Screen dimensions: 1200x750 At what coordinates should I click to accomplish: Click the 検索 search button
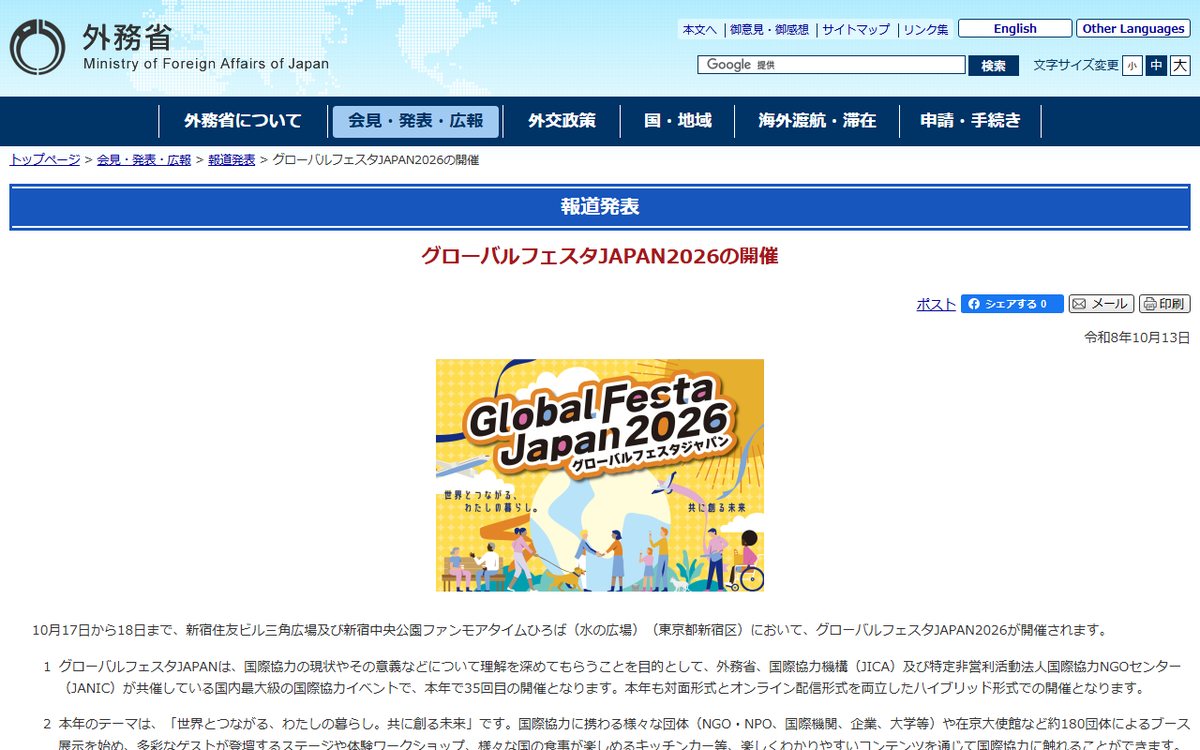click(x=993, y=65)
